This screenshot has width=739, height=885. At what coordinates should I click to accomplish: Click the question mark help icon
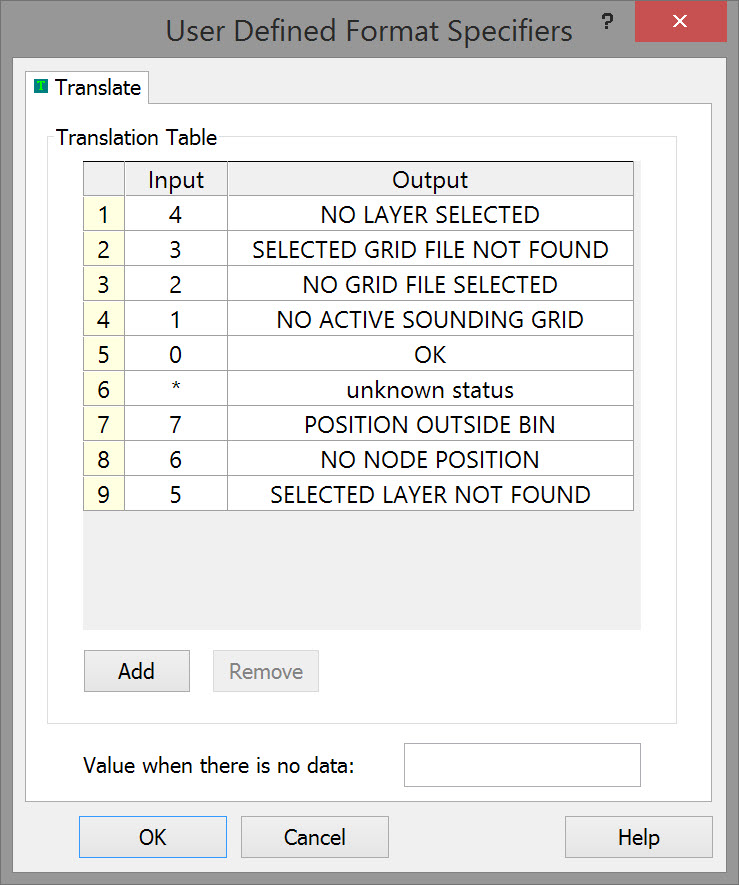607,22
